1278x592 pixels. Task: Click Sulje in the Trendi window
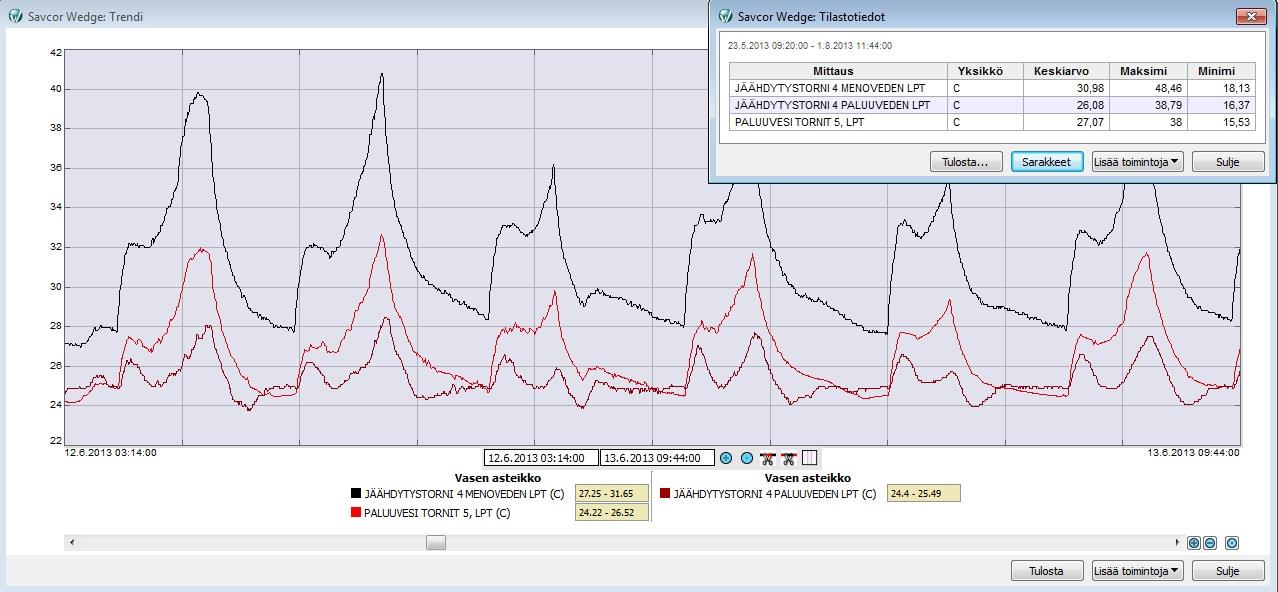pos(1228,571)
